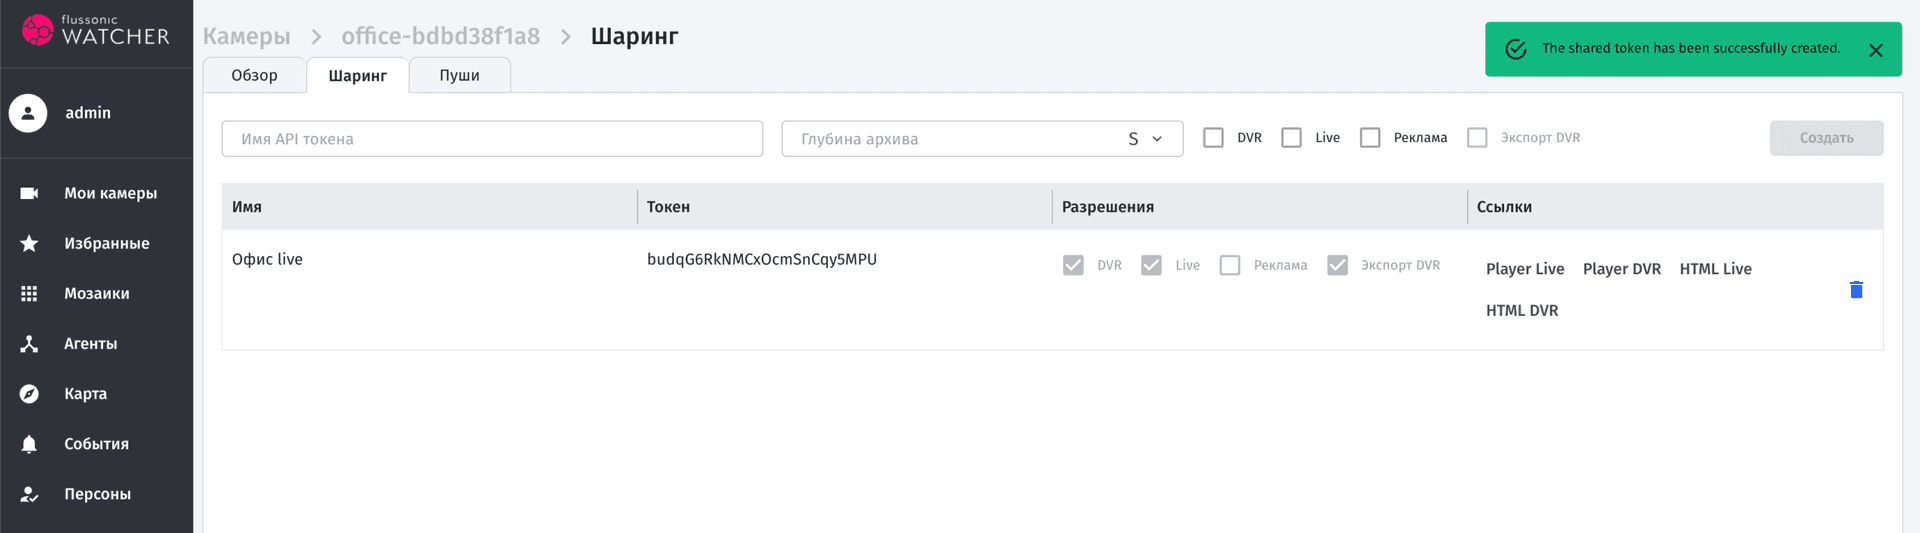
Task: Open Favorites via the star icon
Action: (x=29, y=243)
